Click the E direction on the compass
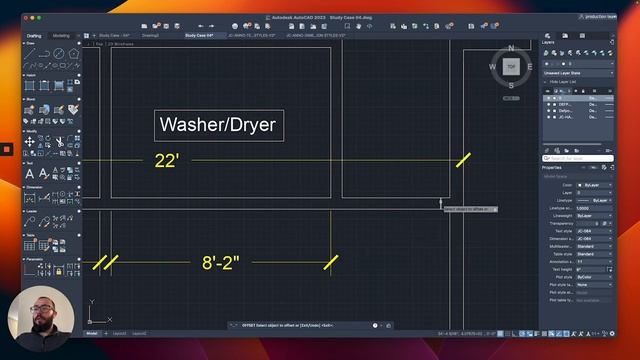The height and width of the screenshot is (360, 640). pos(530,67)
